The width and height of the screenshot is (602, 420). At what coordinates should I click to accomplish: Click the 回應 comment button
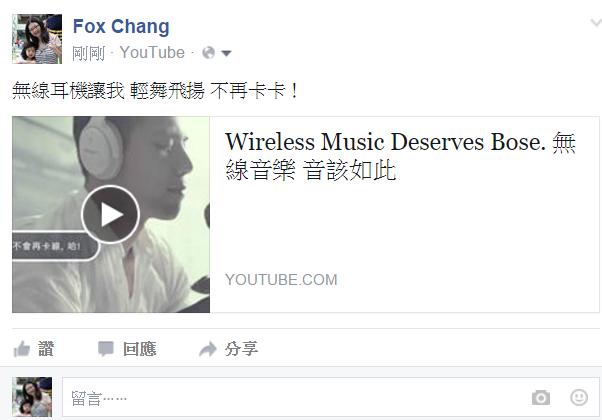click(139, 349)
